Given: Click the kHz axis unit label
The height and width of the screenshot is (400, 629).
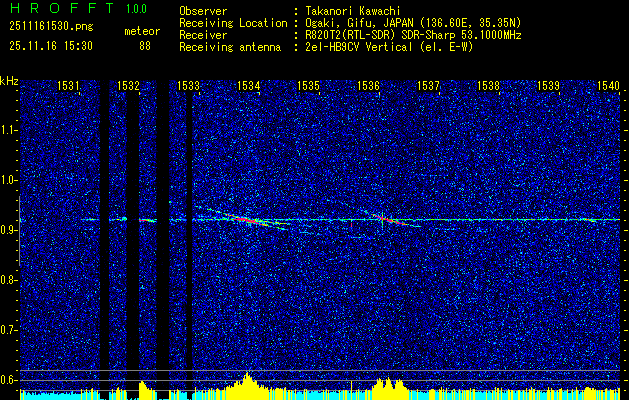Looking at the screenshot, I should point(9,81).
